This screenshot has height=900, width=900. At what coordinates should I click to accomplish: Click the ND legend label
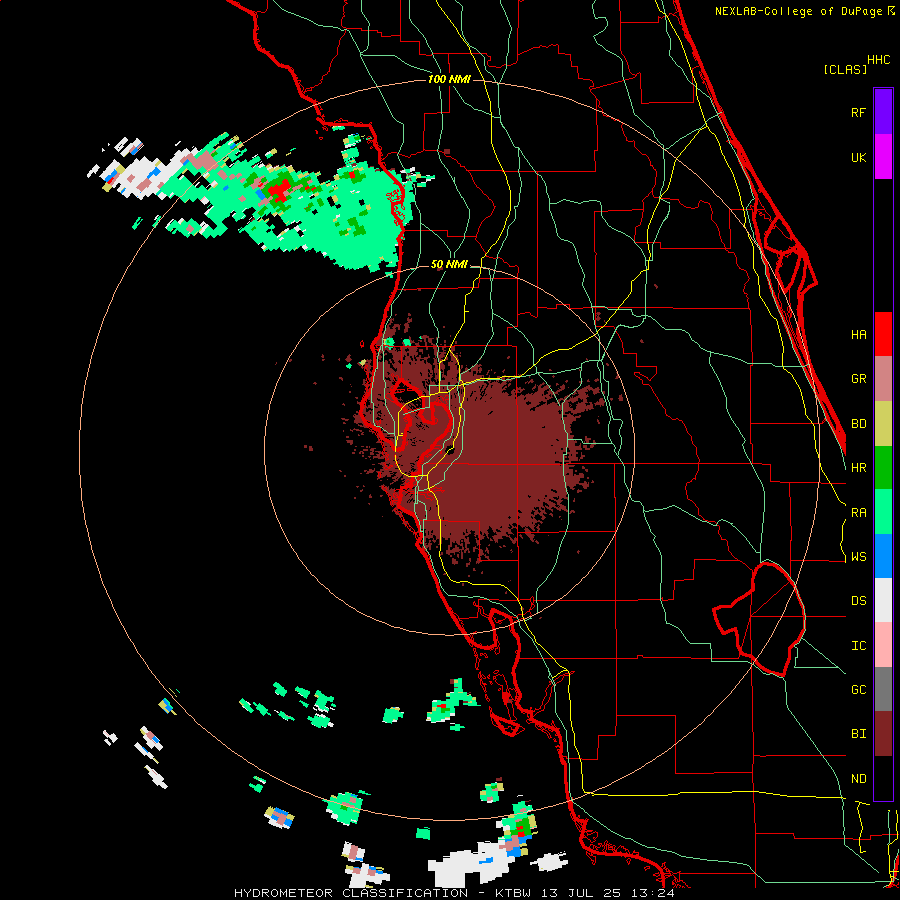(858, 779)
